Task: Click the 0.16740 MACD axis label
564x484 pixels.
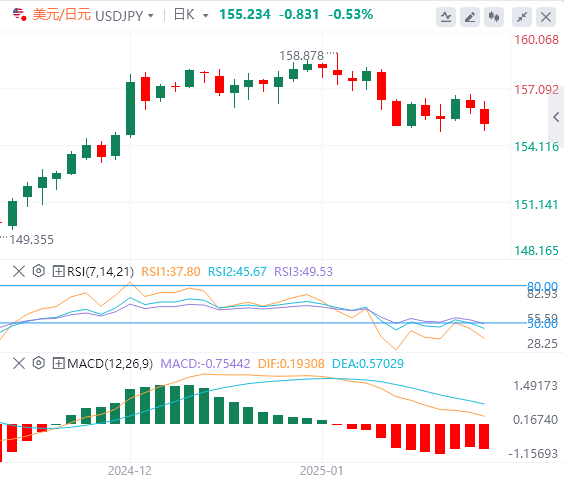Action: [535, 420]
